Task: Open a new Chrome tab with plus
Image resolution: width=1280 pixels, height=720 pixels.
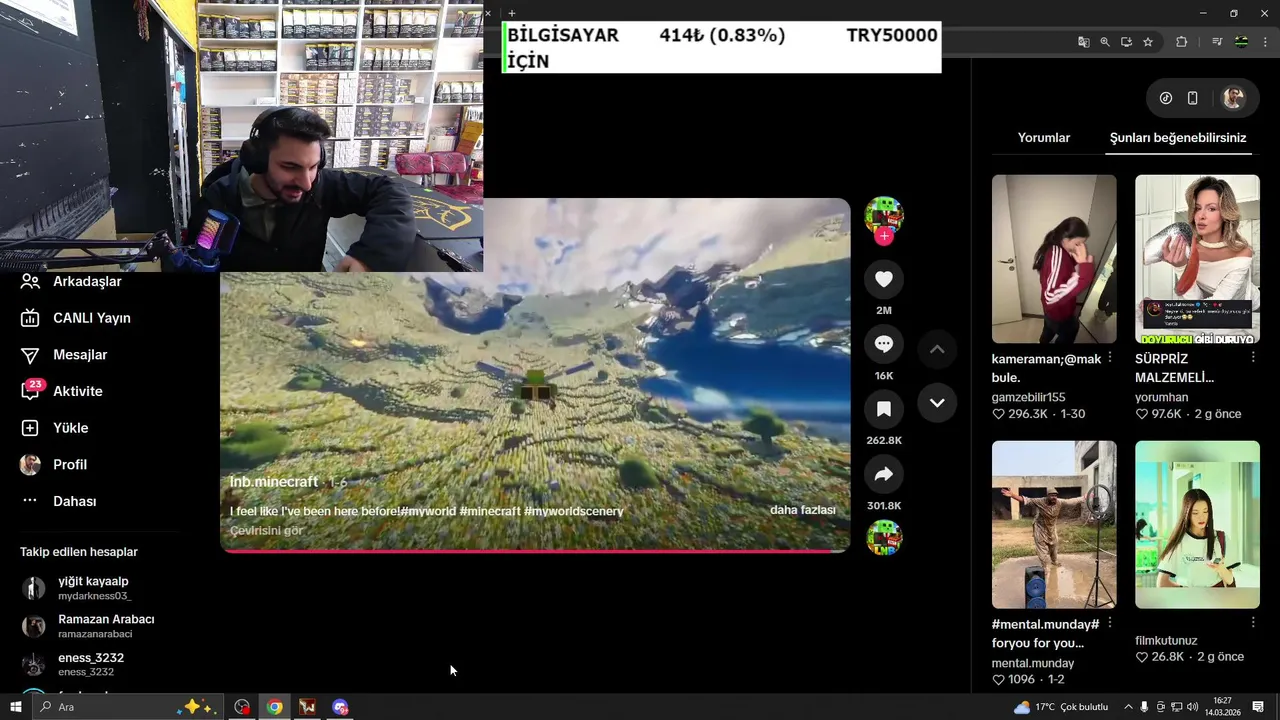Action: coord(512,13)
